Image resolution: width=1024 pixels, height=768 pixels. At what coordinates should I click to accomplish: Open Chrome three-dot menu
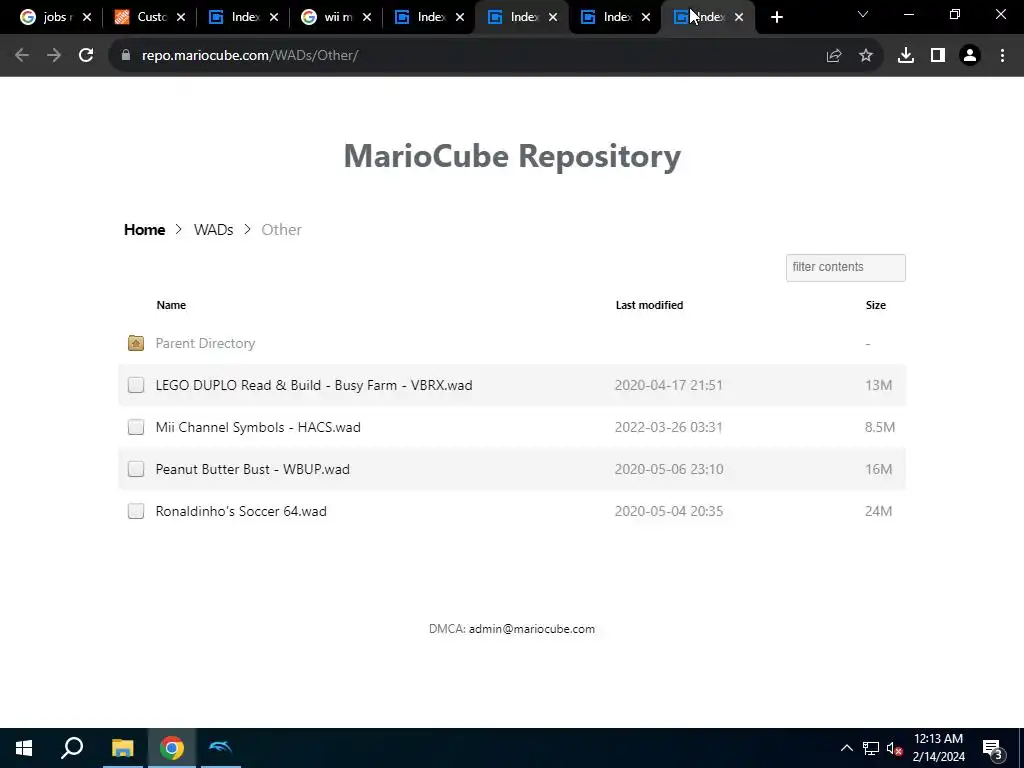coord(1002,56)
